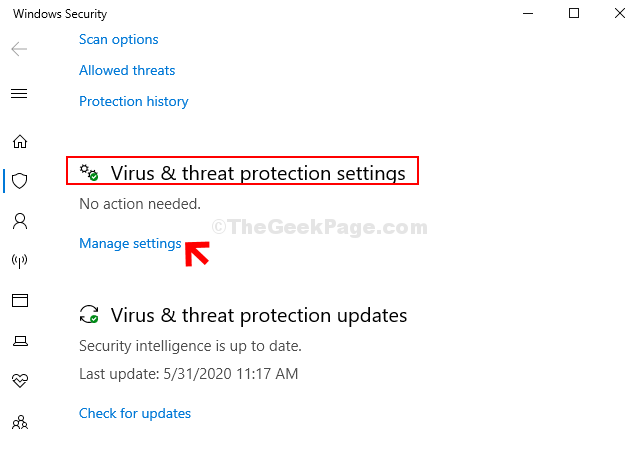Click the protection updates refresh icon

pyautogui.click(x=89, y=314)
